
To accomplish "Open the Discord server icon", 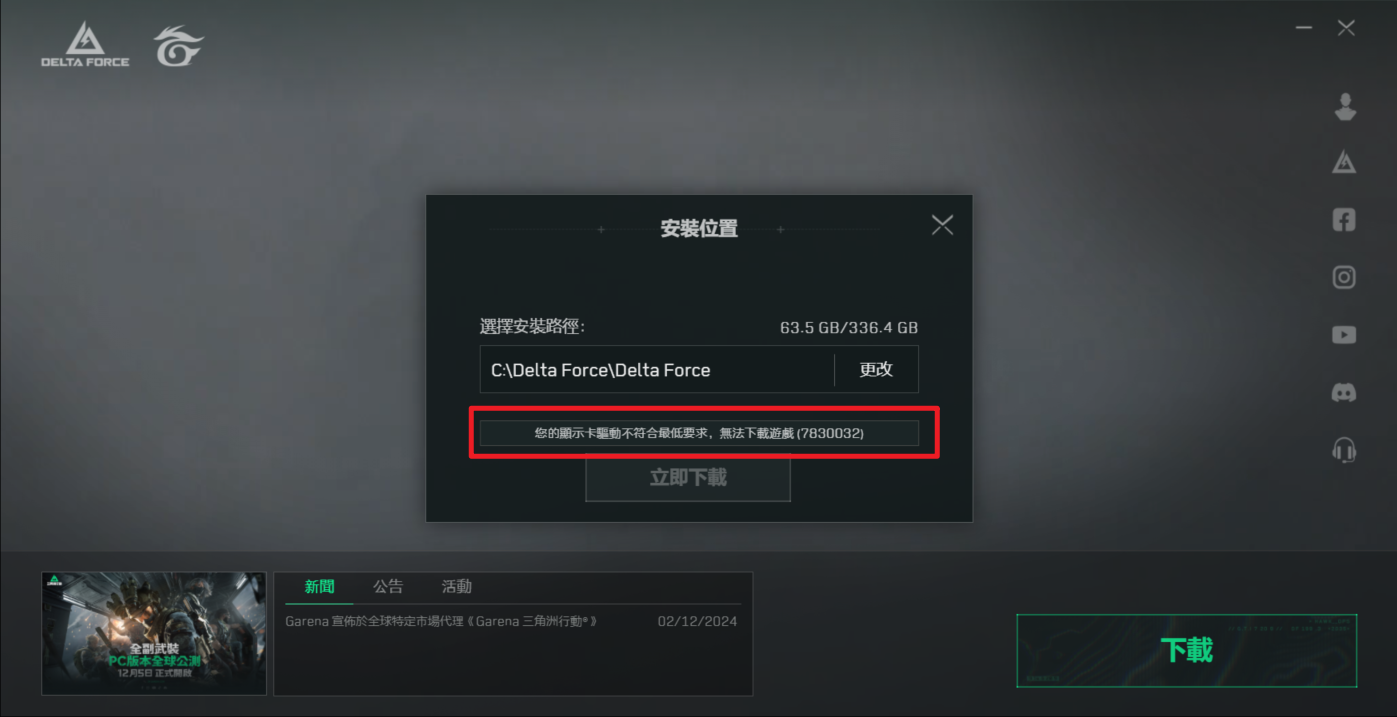I will [1344, 392].
